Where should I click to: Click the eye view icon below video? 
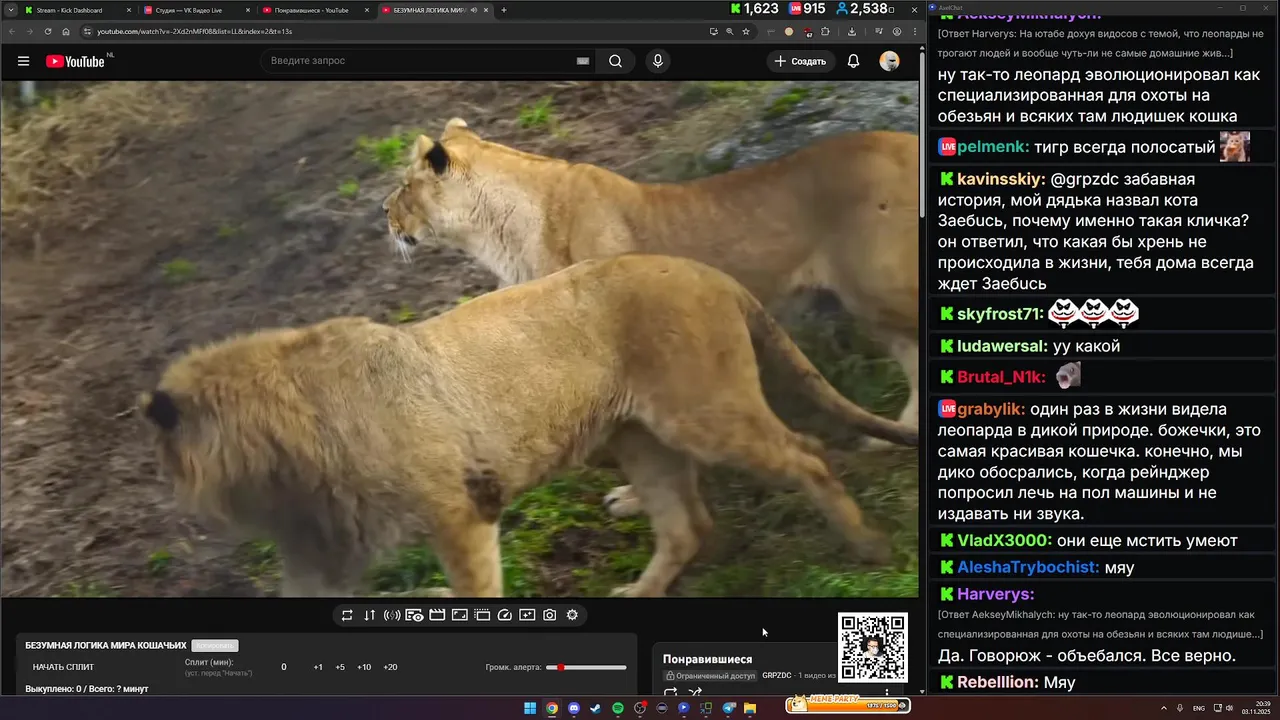[x=414, y=615]
